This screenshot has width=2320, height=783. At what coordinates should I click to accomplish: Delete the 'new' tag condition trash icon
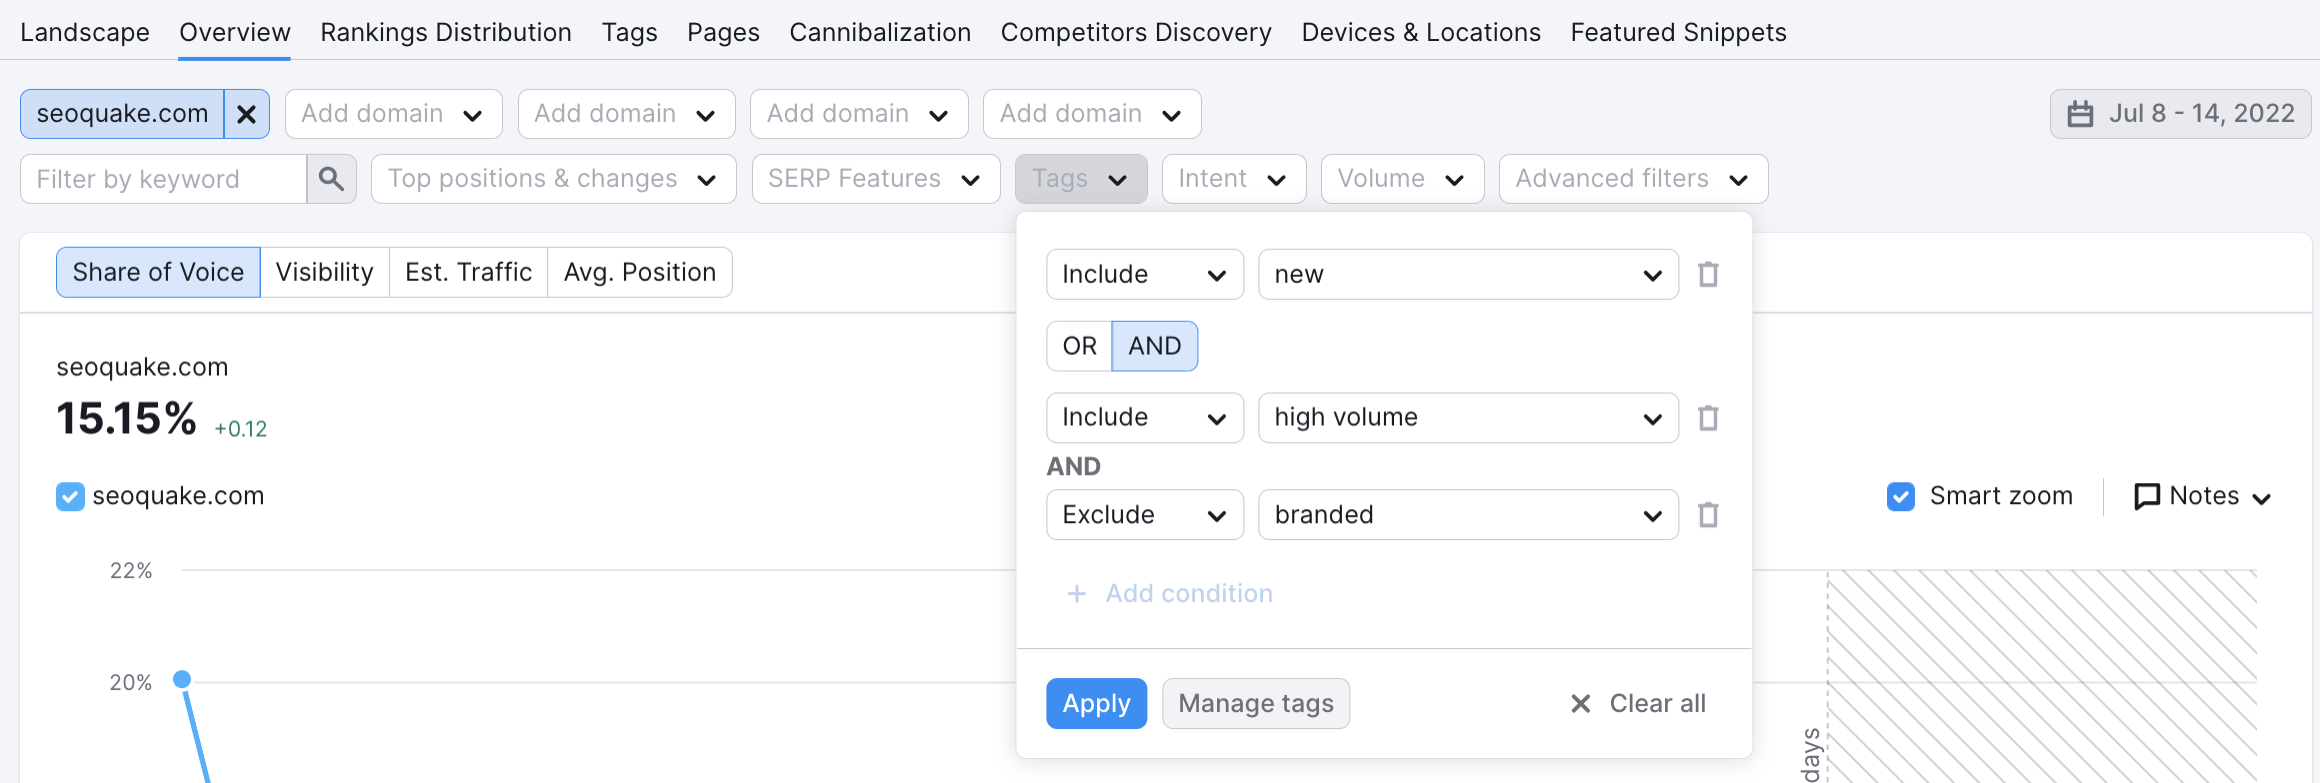click(x=1708, y=274)
